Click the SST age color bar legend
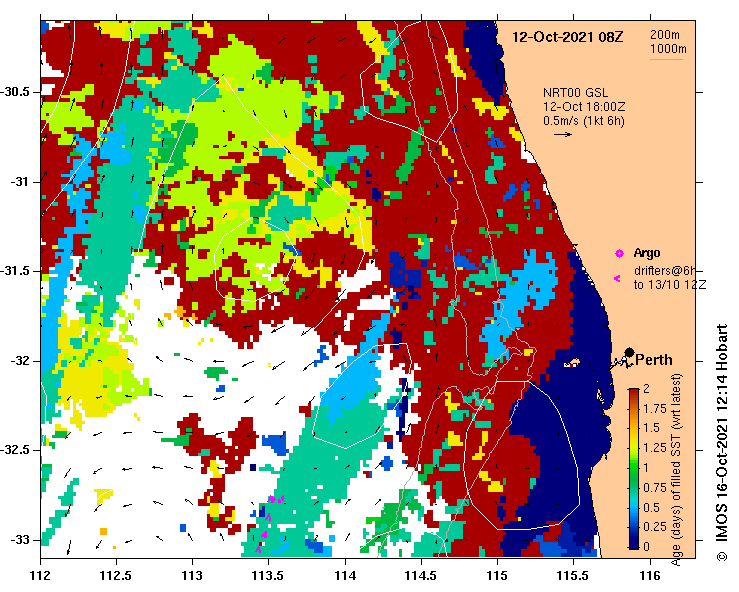The image size is (739, 592). tap(634, 469)
